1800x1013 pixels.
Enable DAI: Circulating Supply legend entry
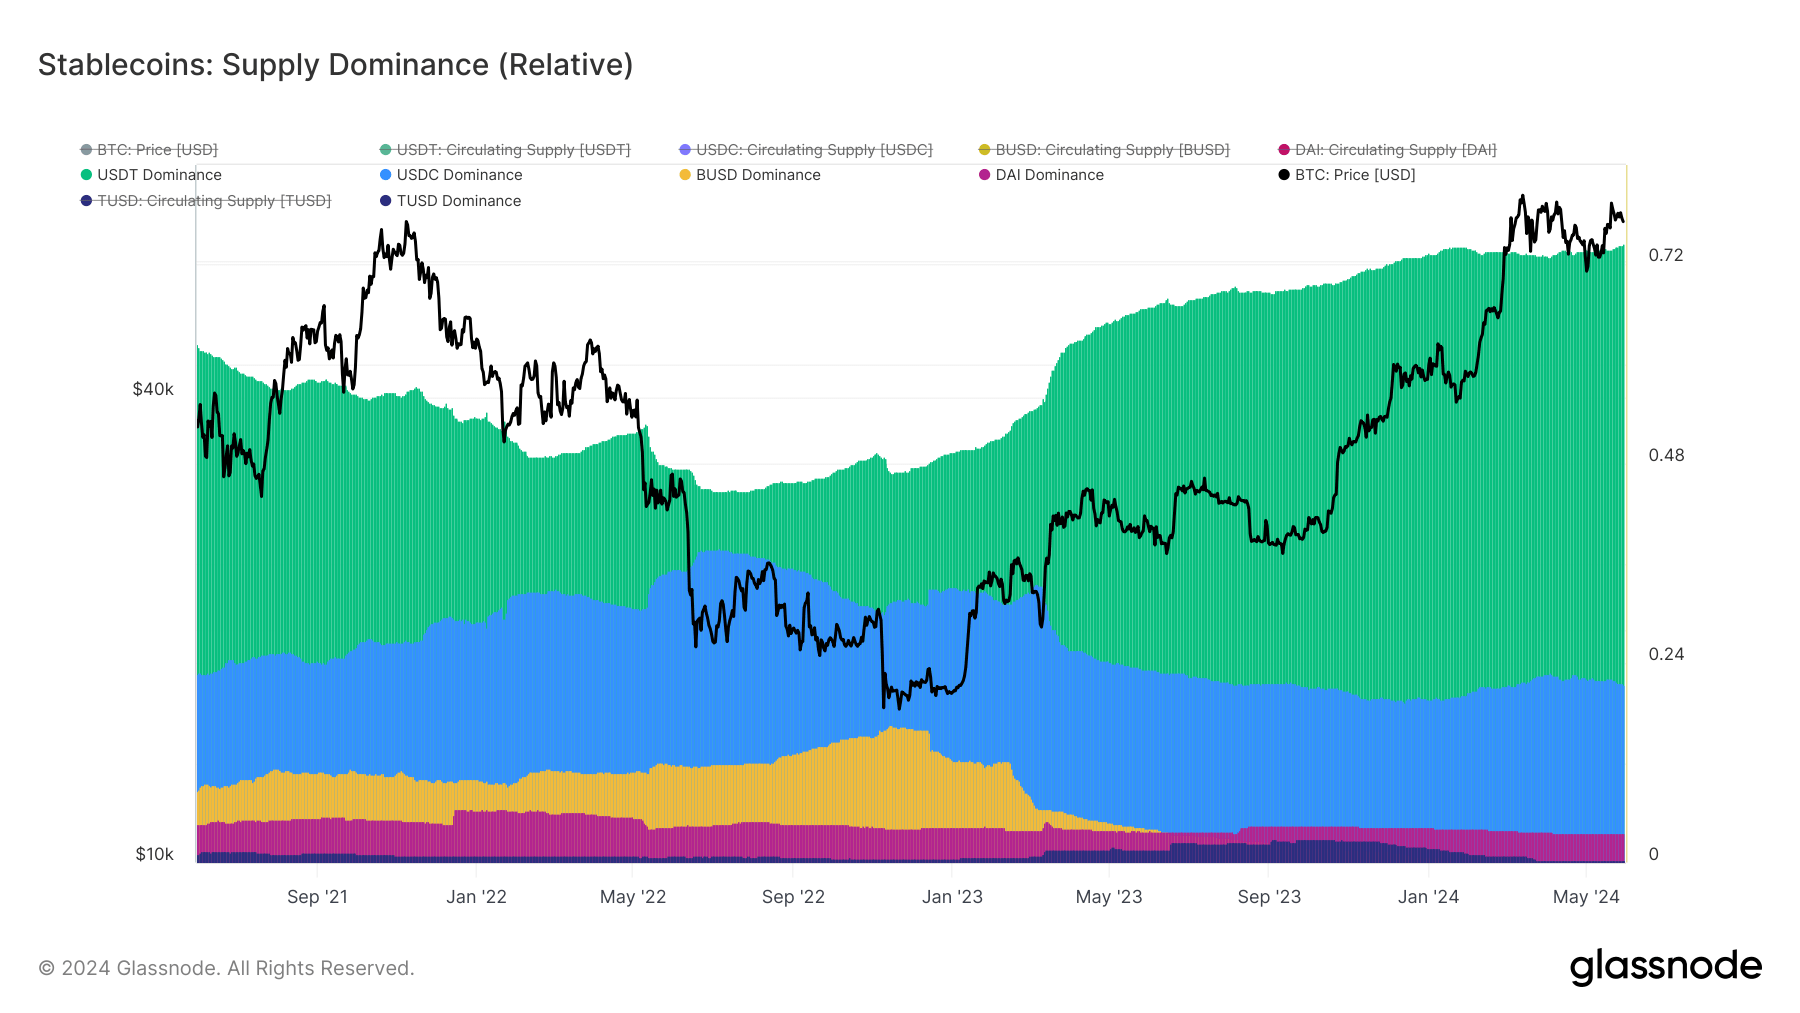(1395, 150)
